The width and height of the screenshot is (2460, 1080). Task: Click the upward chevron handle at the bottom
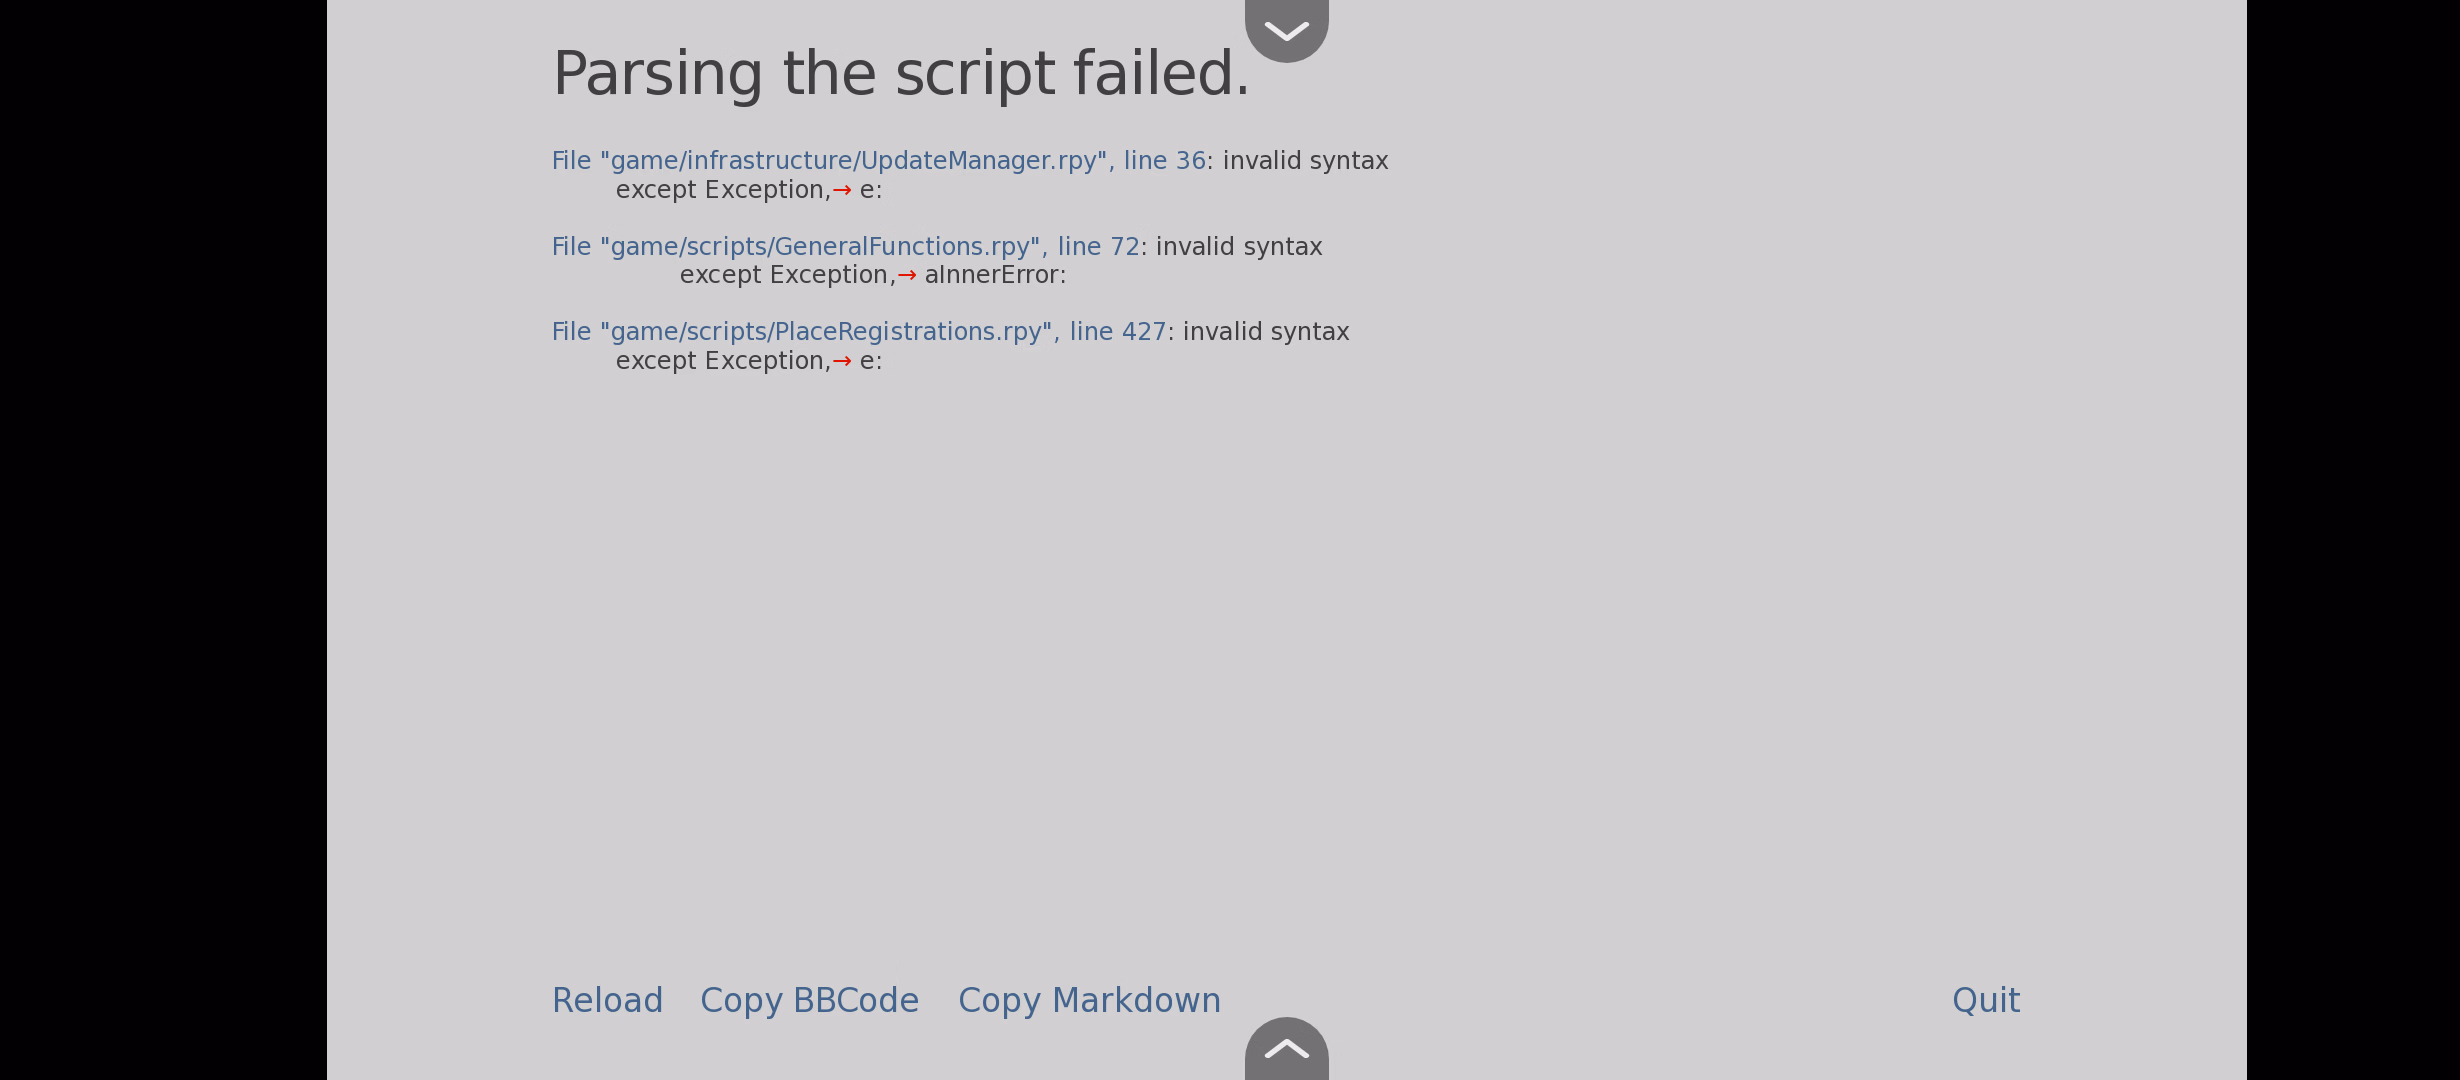[x=1286, y=1049]
